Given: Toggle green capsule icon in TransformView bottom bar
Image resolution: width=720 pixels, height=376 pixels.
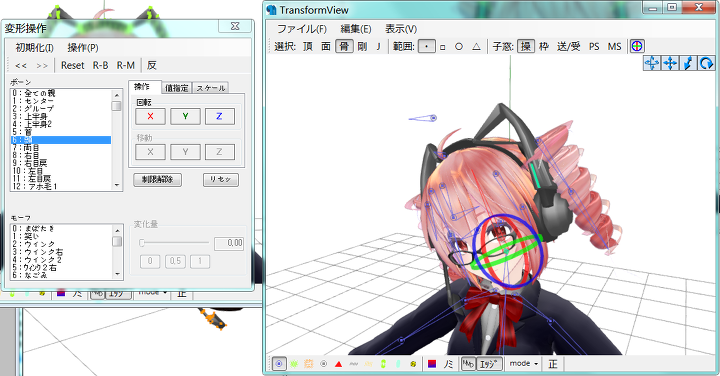Looking at the screenshot, I should pos(383,364).
